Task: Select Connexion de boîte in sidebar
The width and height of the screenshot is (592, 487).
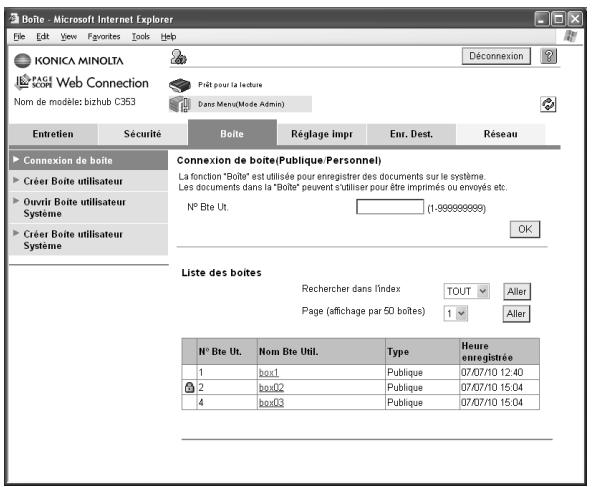Action: coord(88,160)
